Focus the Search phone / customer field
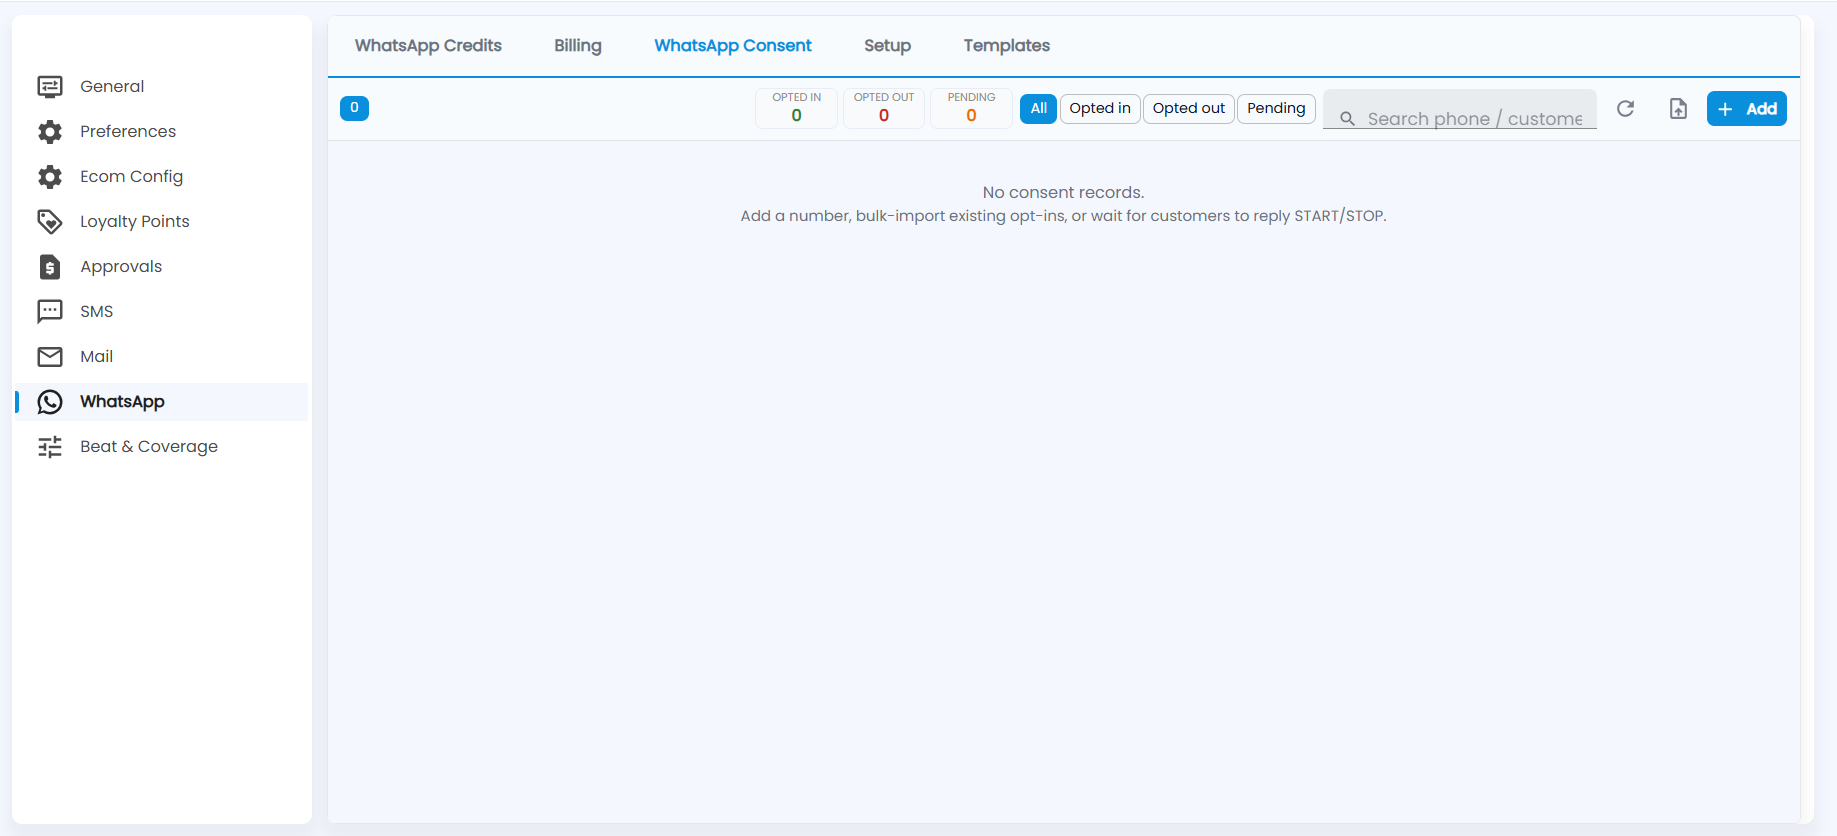The height and width of the screenshot is (836, 1837). pyautogui.click(x=1460, y=109)
